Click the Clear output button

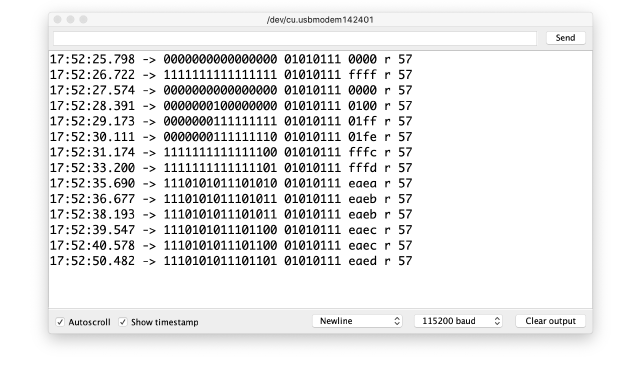(550, 321)
